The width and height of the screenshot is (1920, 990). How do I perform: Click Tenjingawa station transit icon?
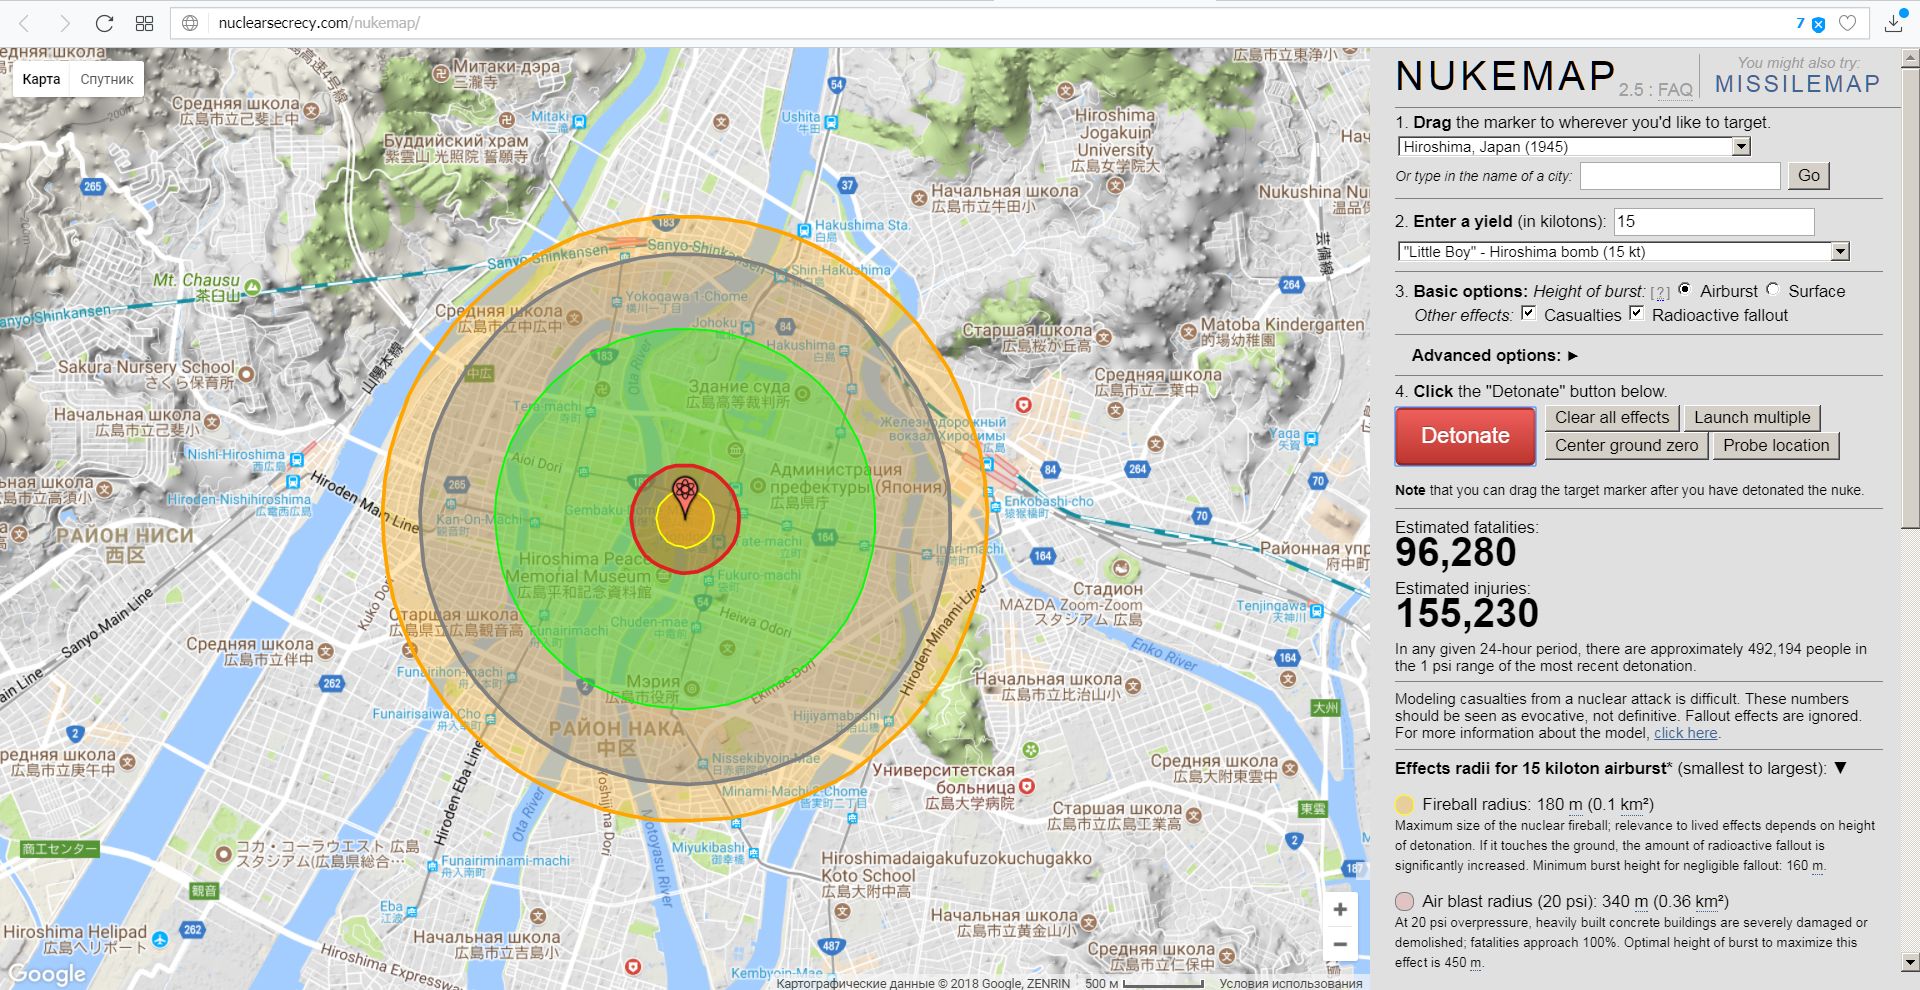pyautogui.click(x=1316, y=611)
